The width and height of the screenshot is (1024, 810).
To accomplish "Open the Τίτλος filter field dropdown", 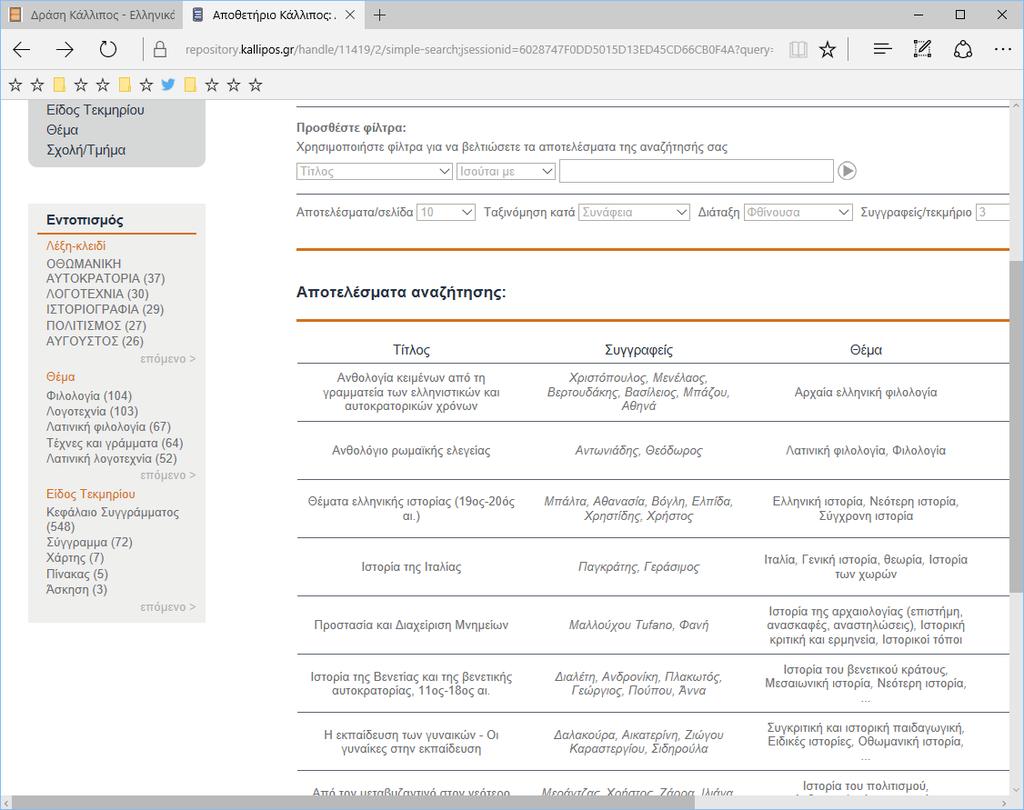I will pos(374,171).
